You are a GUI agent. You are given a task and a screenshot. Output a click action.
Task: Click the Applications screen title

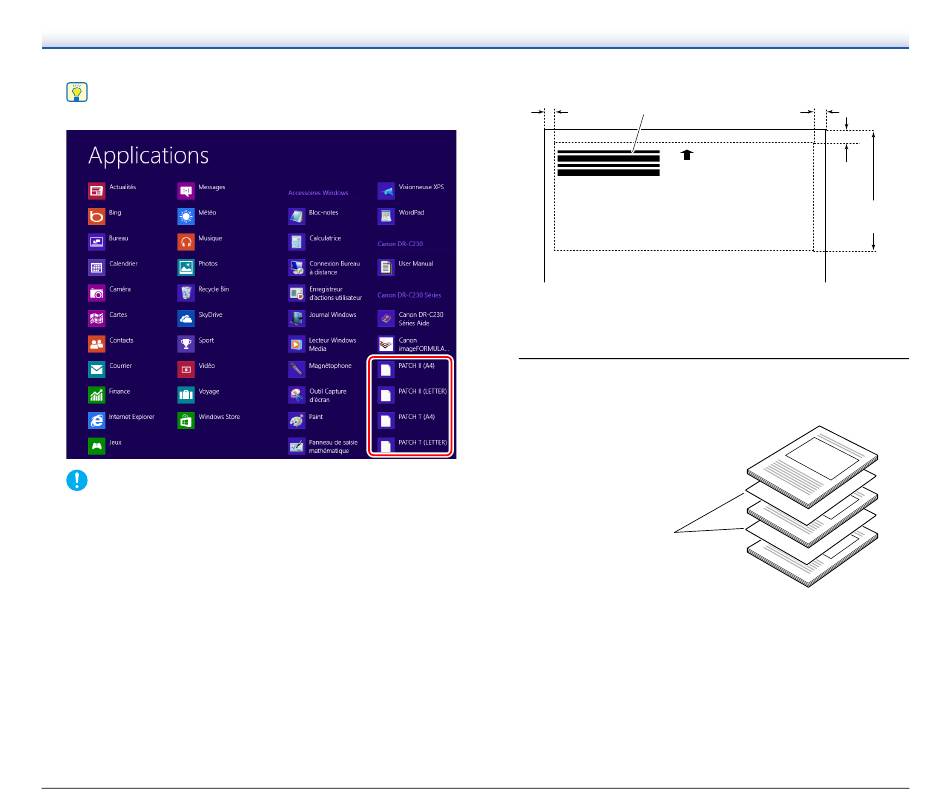coord(148,156)
